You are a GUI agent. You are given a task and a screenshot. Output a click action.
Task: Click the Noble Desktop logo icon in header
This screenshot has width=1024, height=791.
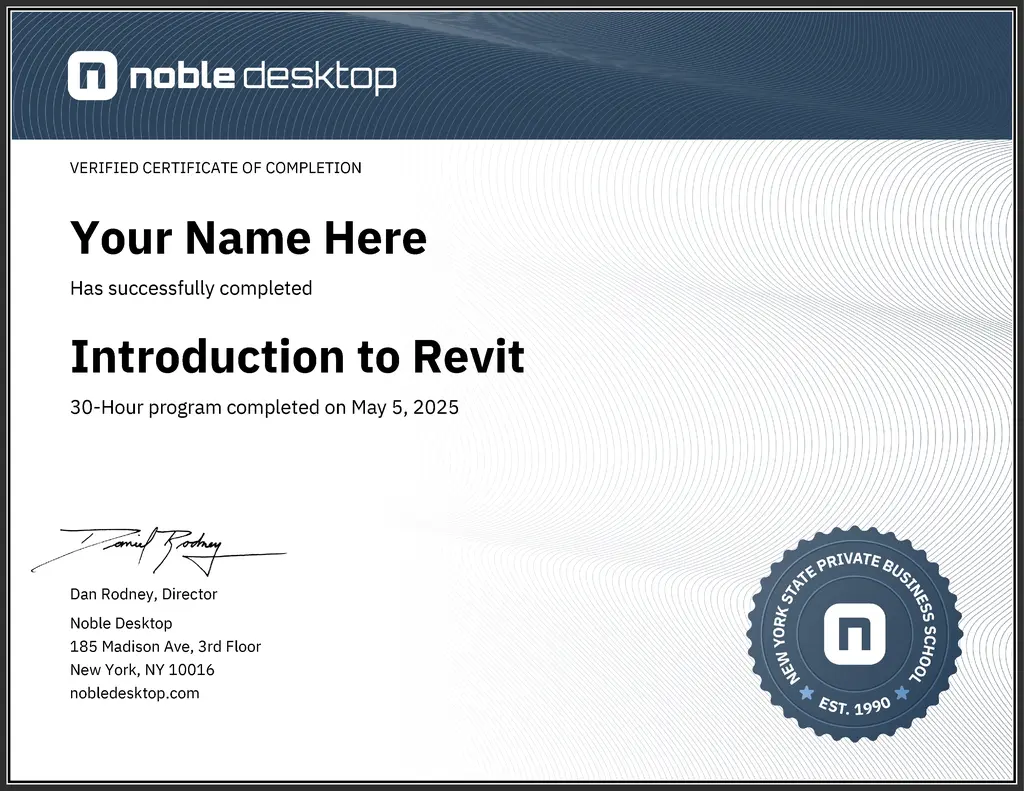[x=92, y=76]
